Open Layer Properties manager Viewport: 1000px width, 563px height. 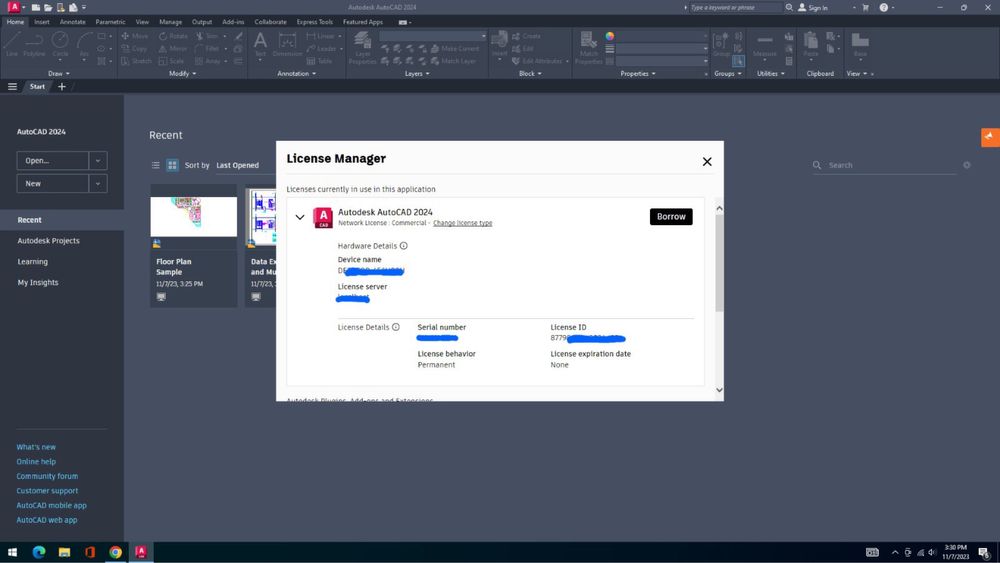pyautogui.click(x=362, y=48)
